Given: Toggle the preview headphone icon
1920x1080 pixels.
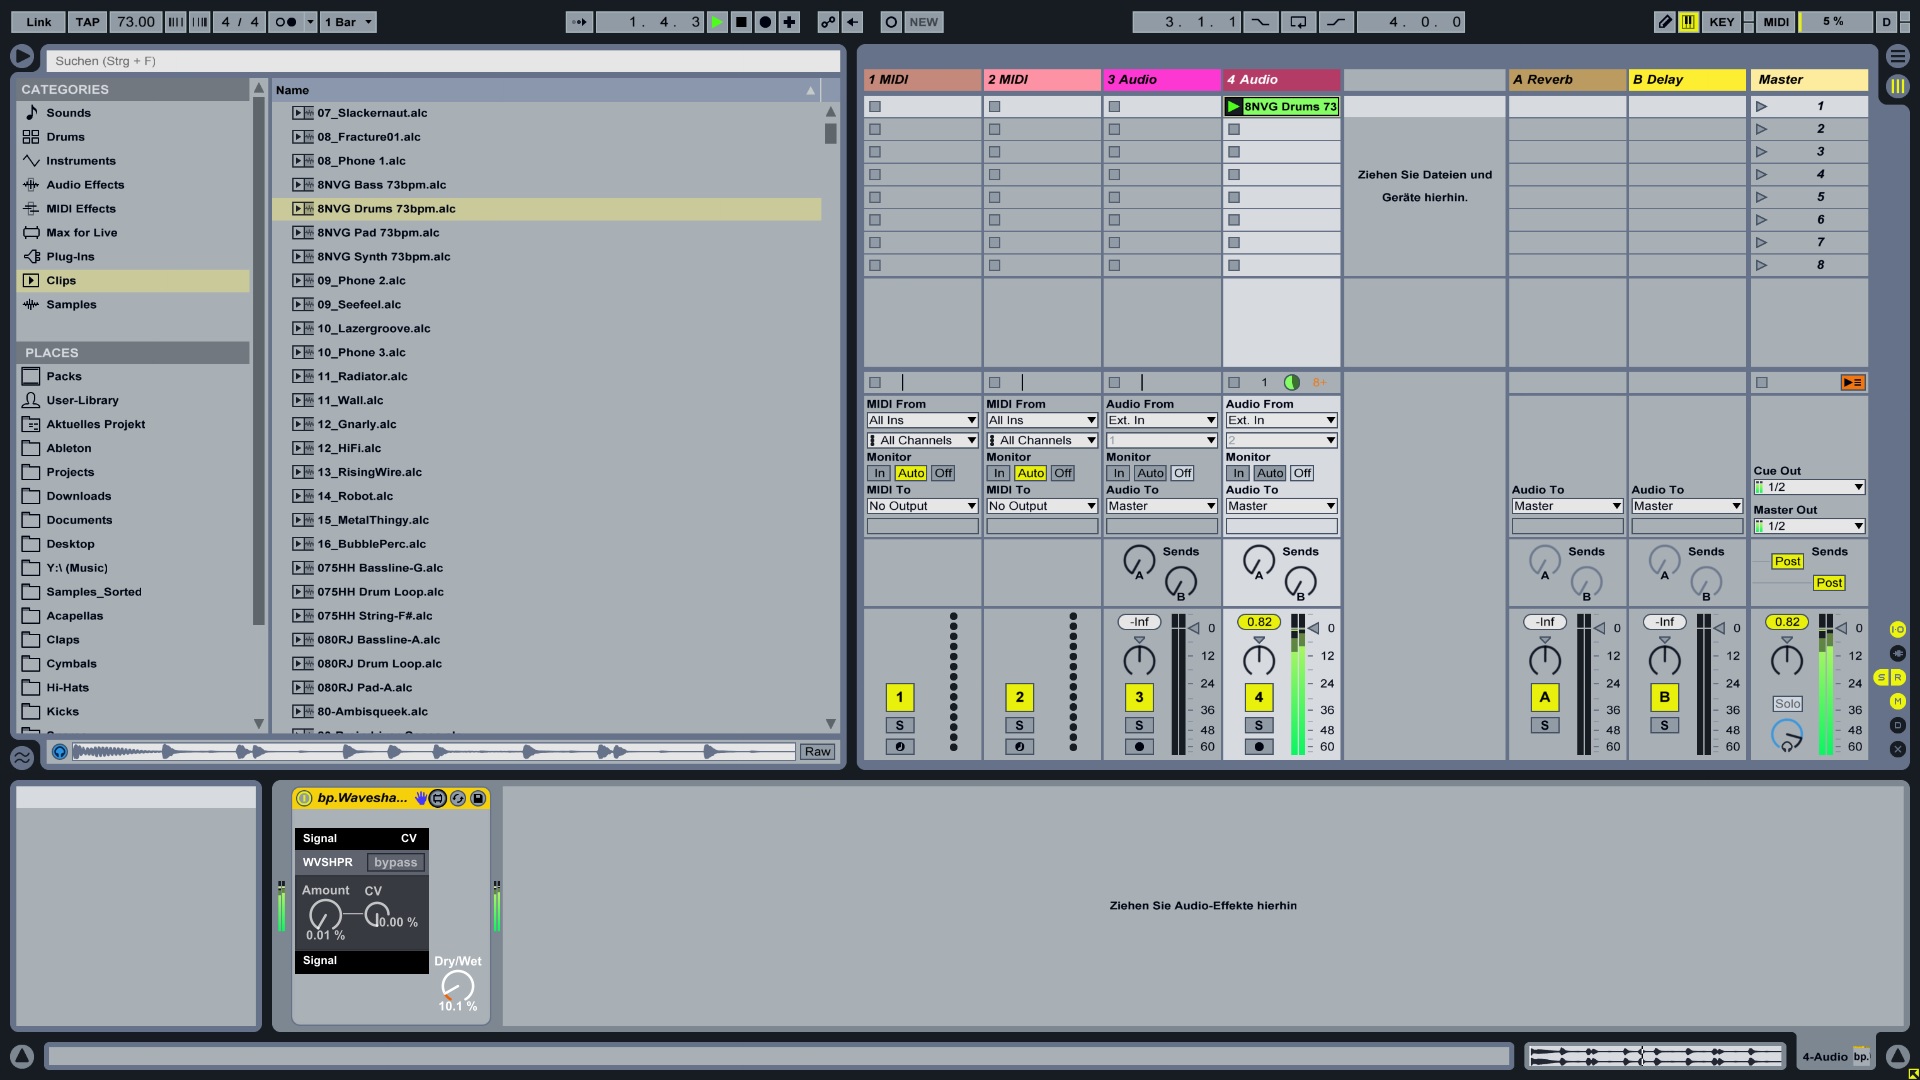Looking at the screenshot, I should [x=60, y=752].
